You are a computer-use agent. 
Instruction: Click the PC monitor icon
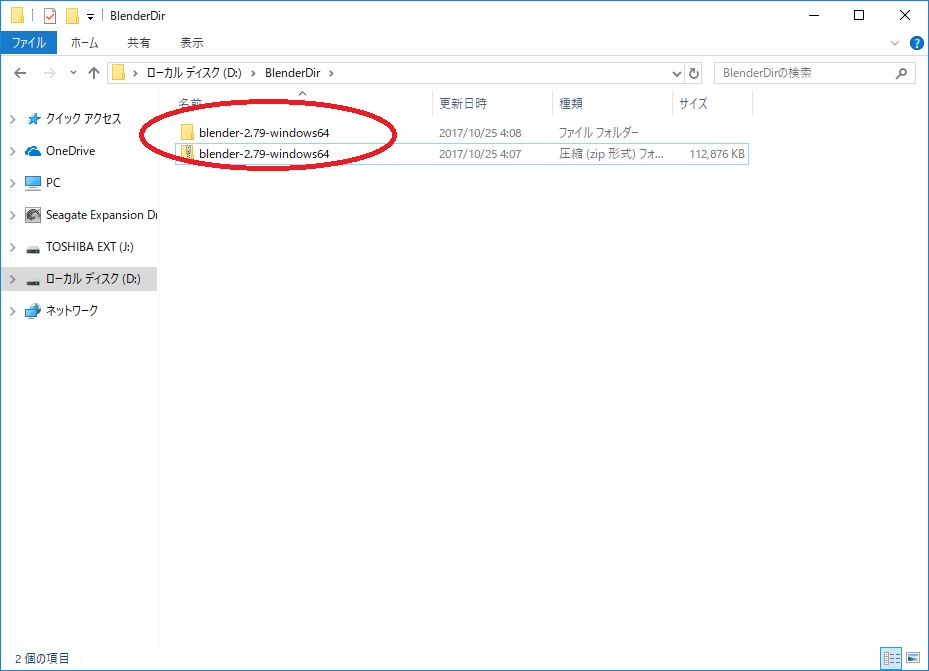pos(33,183)
